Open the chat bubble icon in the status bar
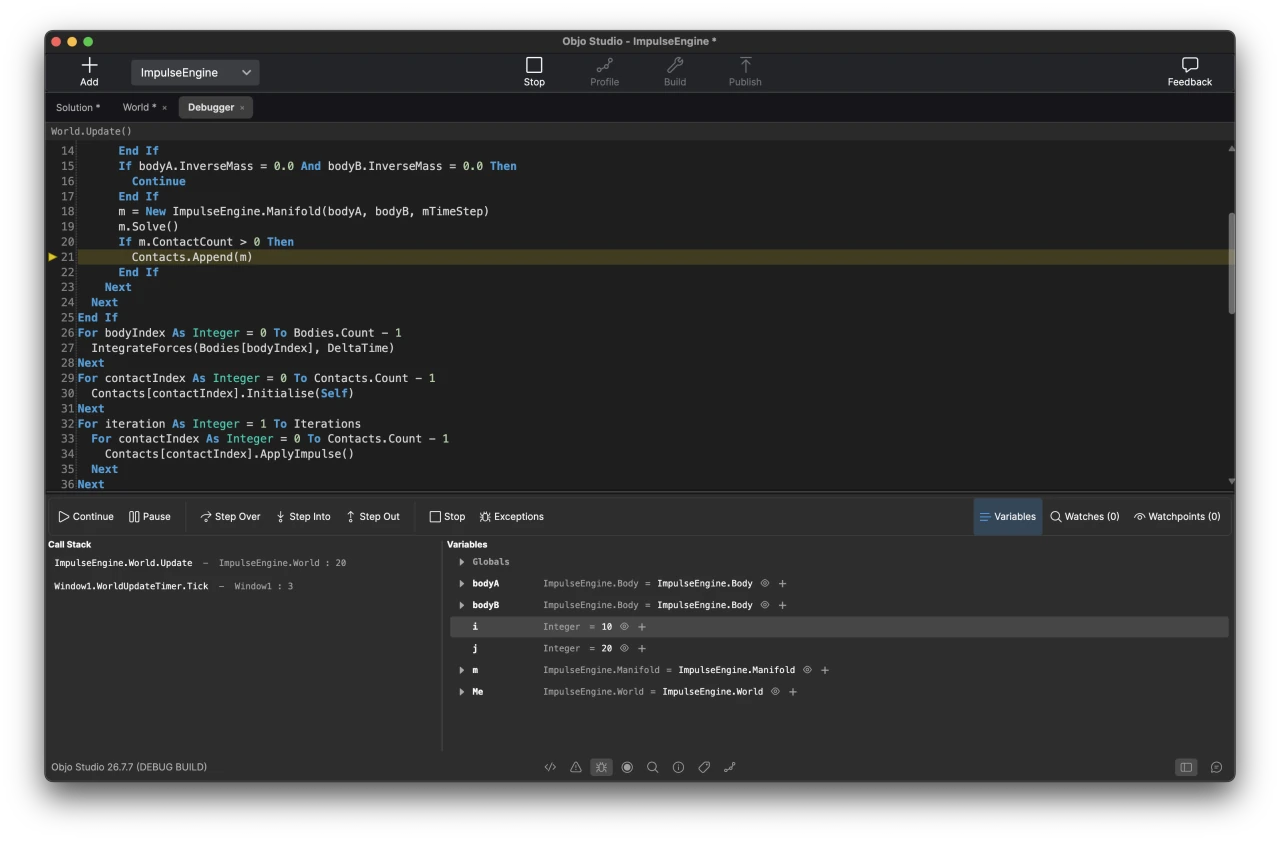Image resolution: width=1280 pixels, height=841 pixels. (x=1216, y=768)
